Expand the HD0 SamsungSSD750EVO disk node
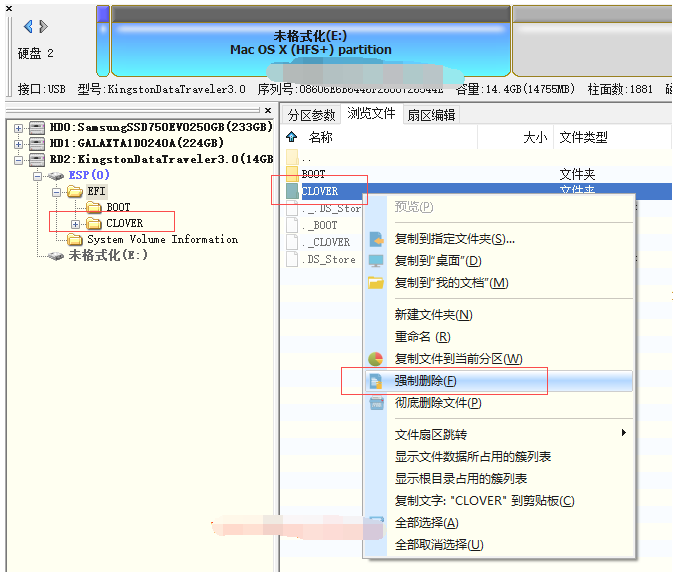676x583 pixels. click(x=19, y=128)
